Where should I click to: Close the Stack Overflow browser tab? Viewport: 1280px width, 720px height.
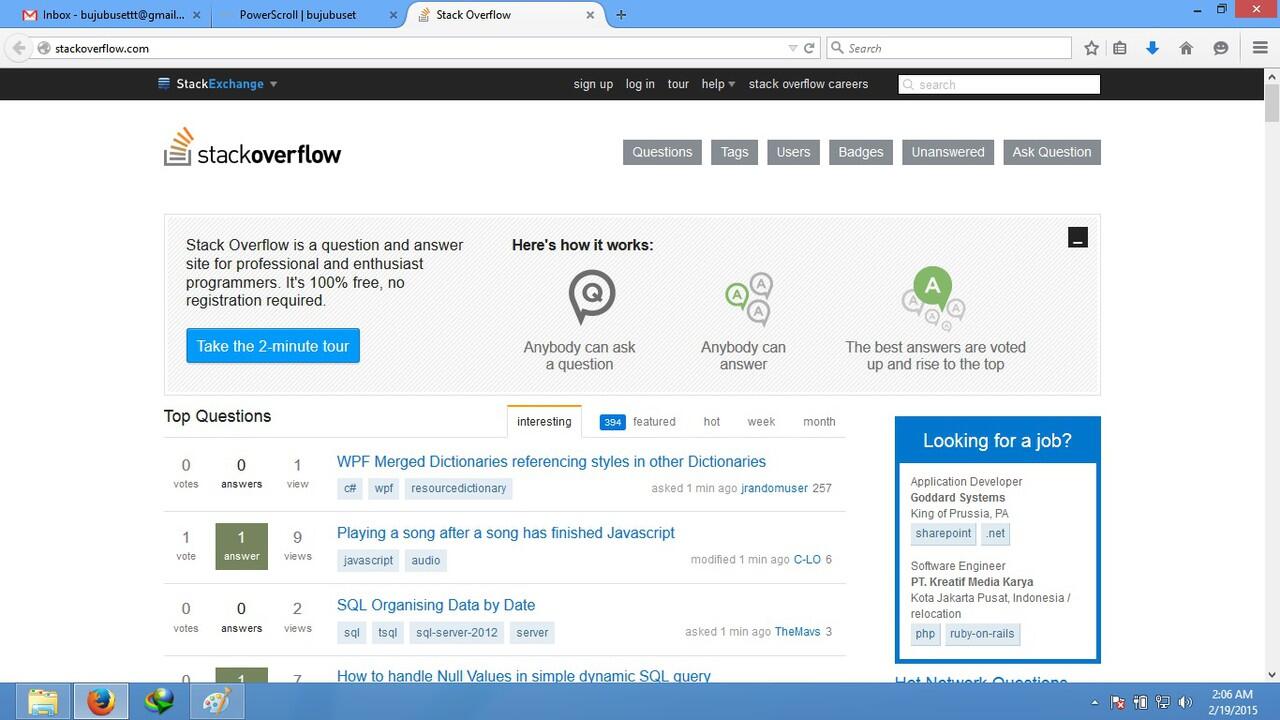point(591,15)
